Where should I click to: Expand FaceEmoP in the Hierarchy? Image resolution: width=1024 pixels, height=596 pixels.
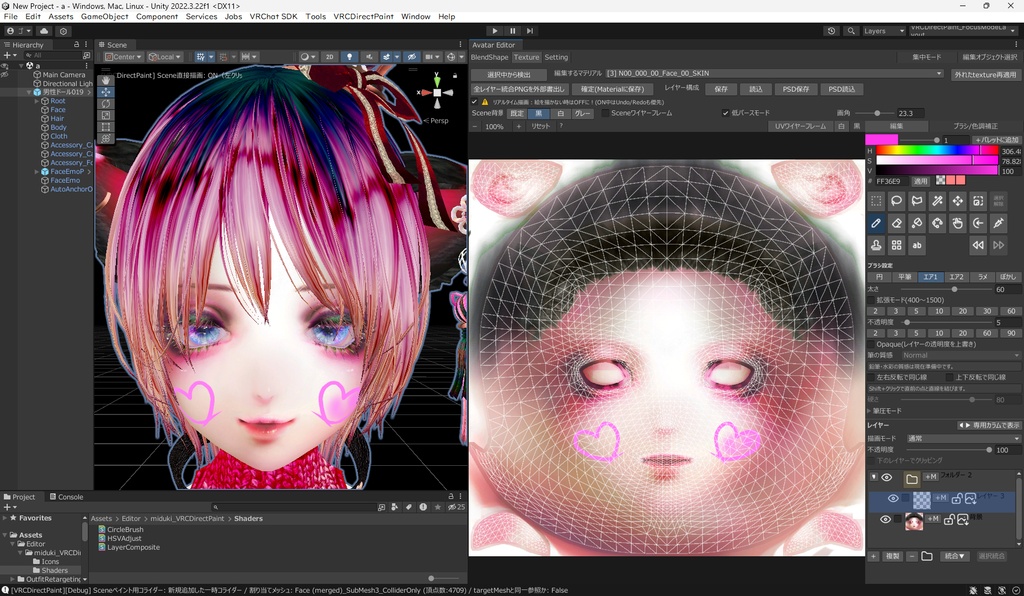pos(37,172)
